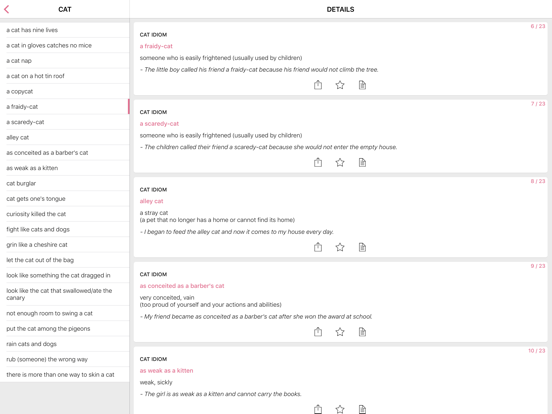Share the 'a scaredy-cat' idiom
The width and height of the screenshot is (552, 414).
(318, 162)
